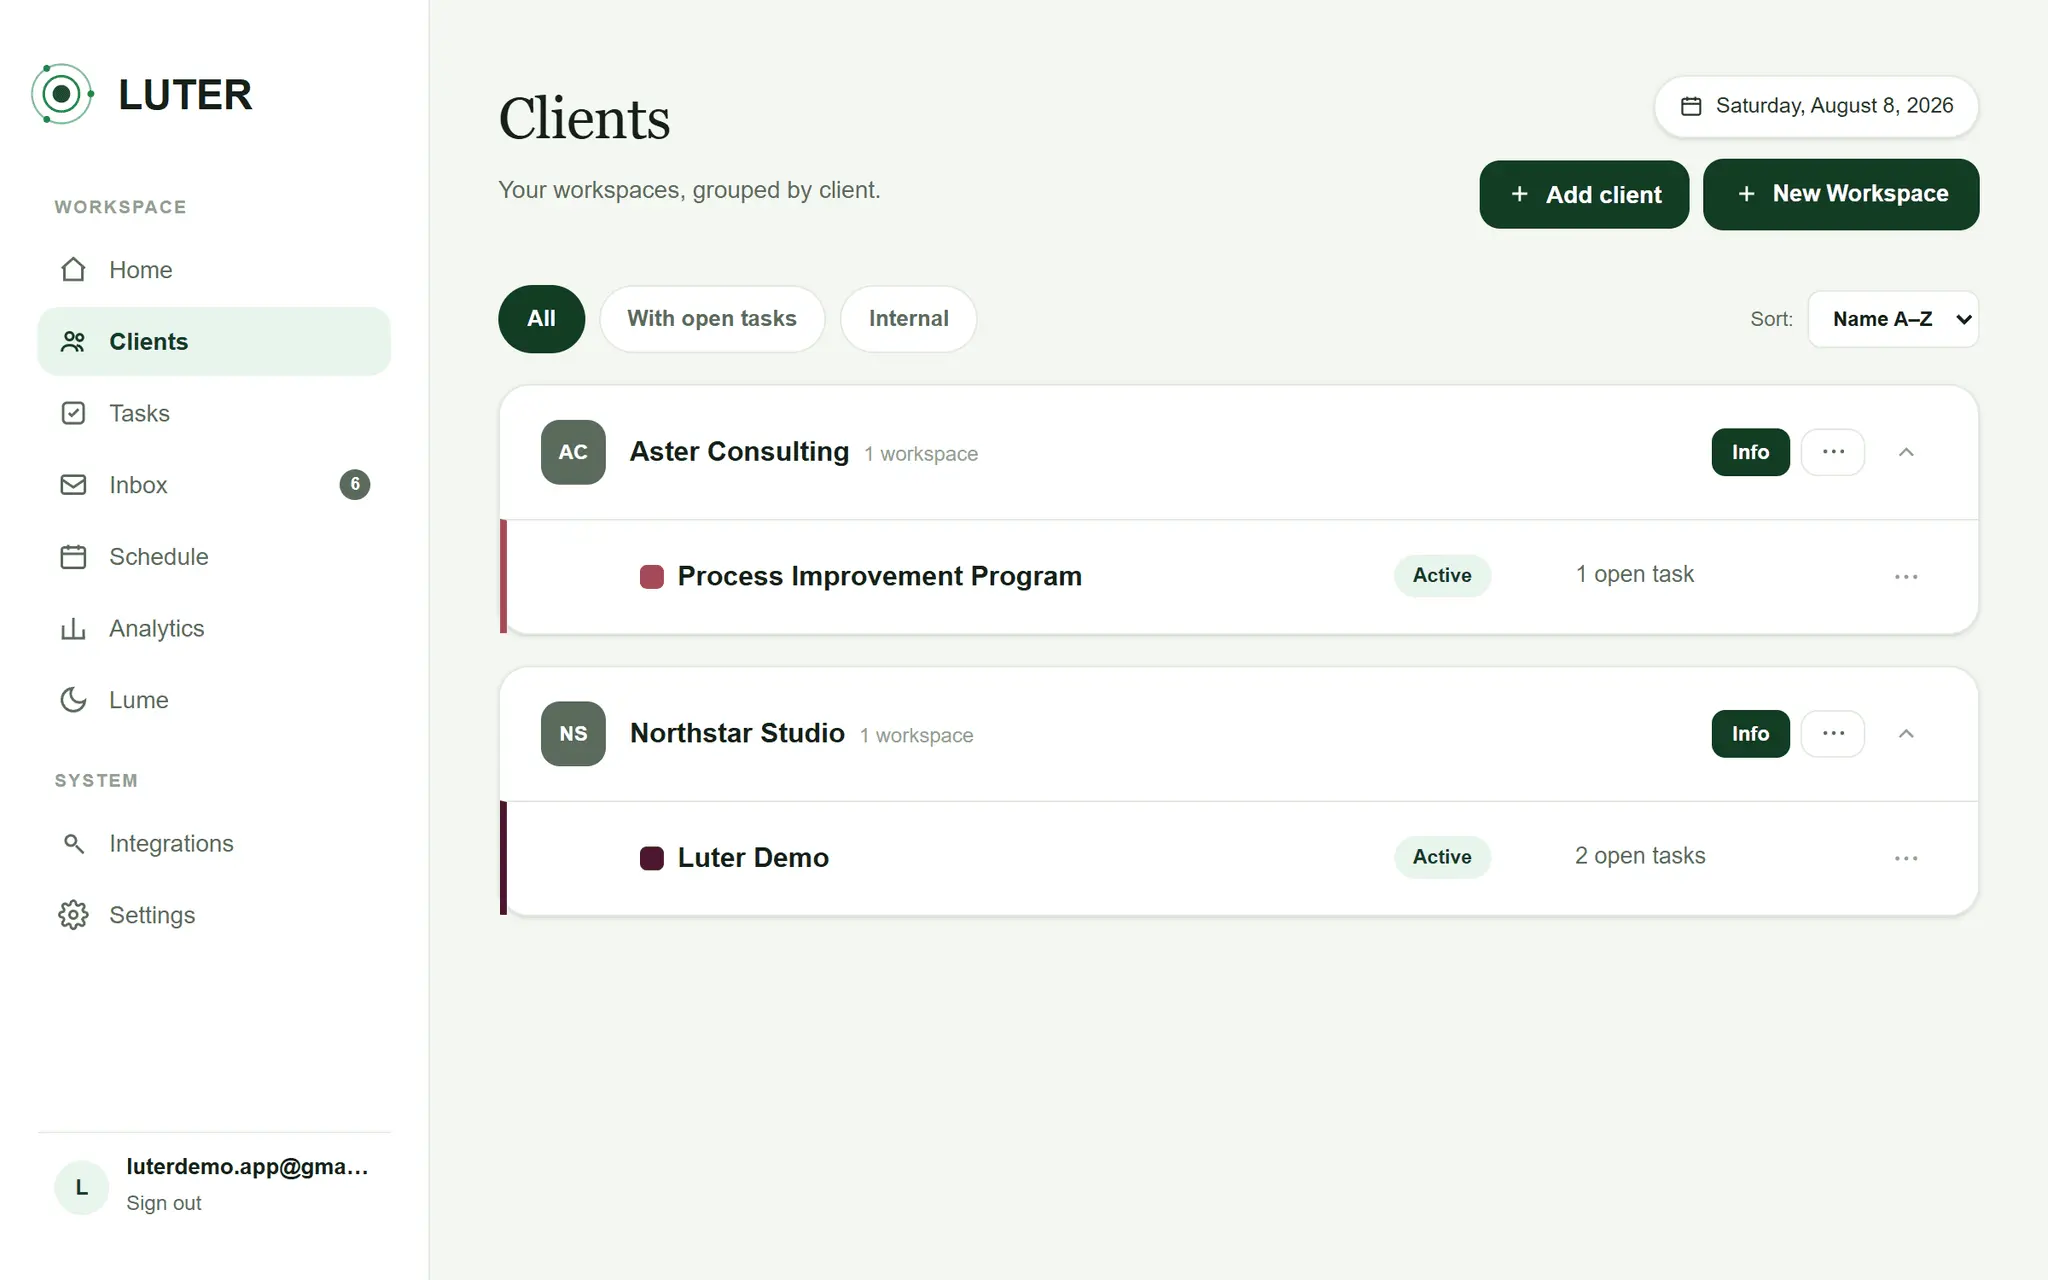Open Integrations in the sidebar

[214, 844]
